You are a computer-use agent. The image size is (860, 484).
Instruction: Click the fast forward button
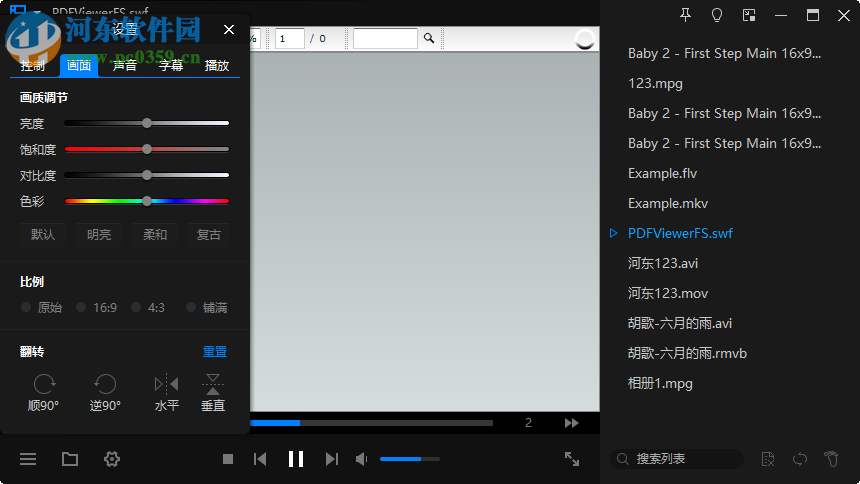[x=572, y=423]
